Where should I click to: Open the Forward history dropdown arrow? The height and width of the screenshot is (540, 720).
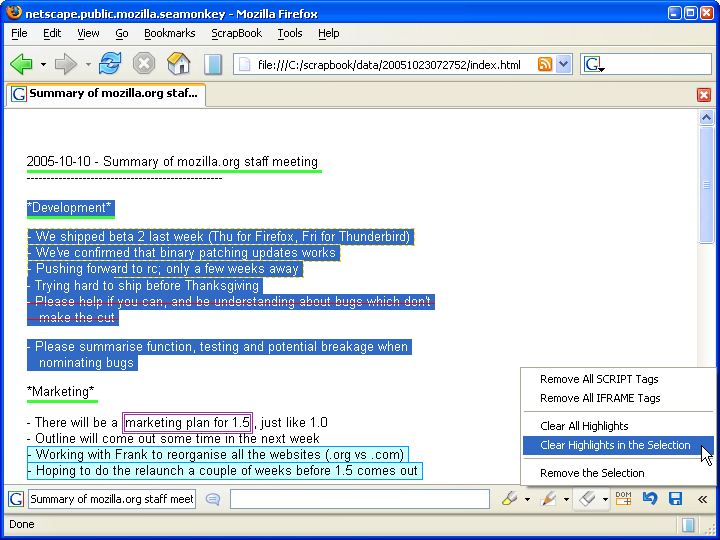click(x=88, y=64)
